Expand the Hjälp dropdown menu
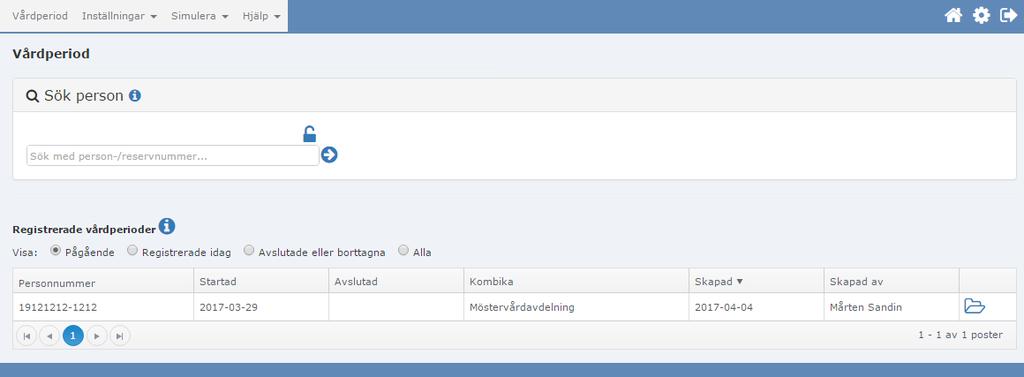 pyautogui.click(x=261, y=16)
